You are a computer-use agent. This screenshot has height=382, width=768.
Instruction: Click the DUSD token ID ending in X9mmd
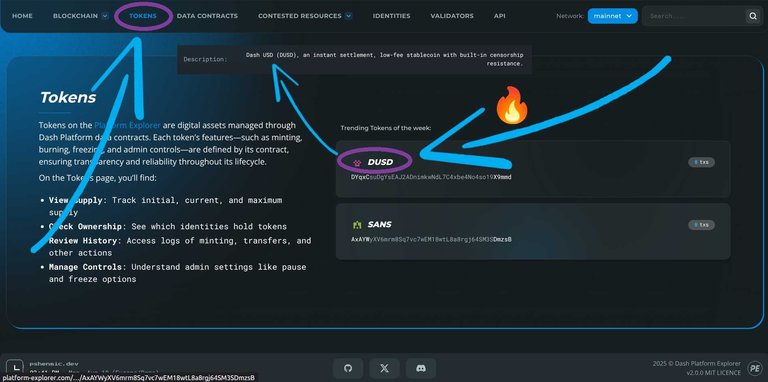pos(431,177)
